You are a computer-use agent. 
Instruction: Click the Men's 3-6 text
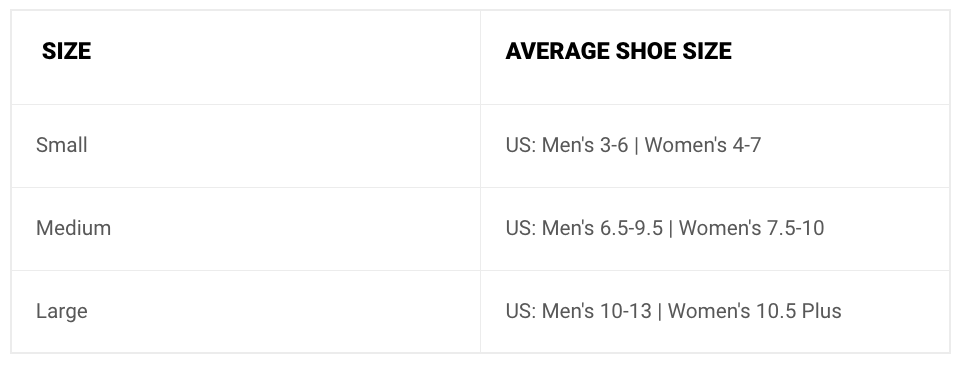click(x=585, y=145)
